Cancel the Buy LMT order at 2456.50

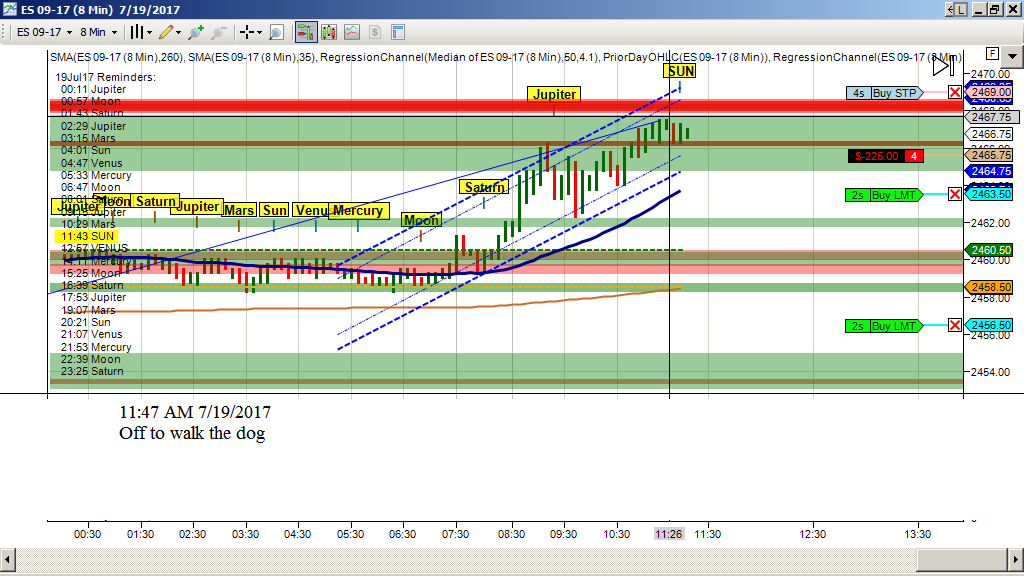pos(955,325)
